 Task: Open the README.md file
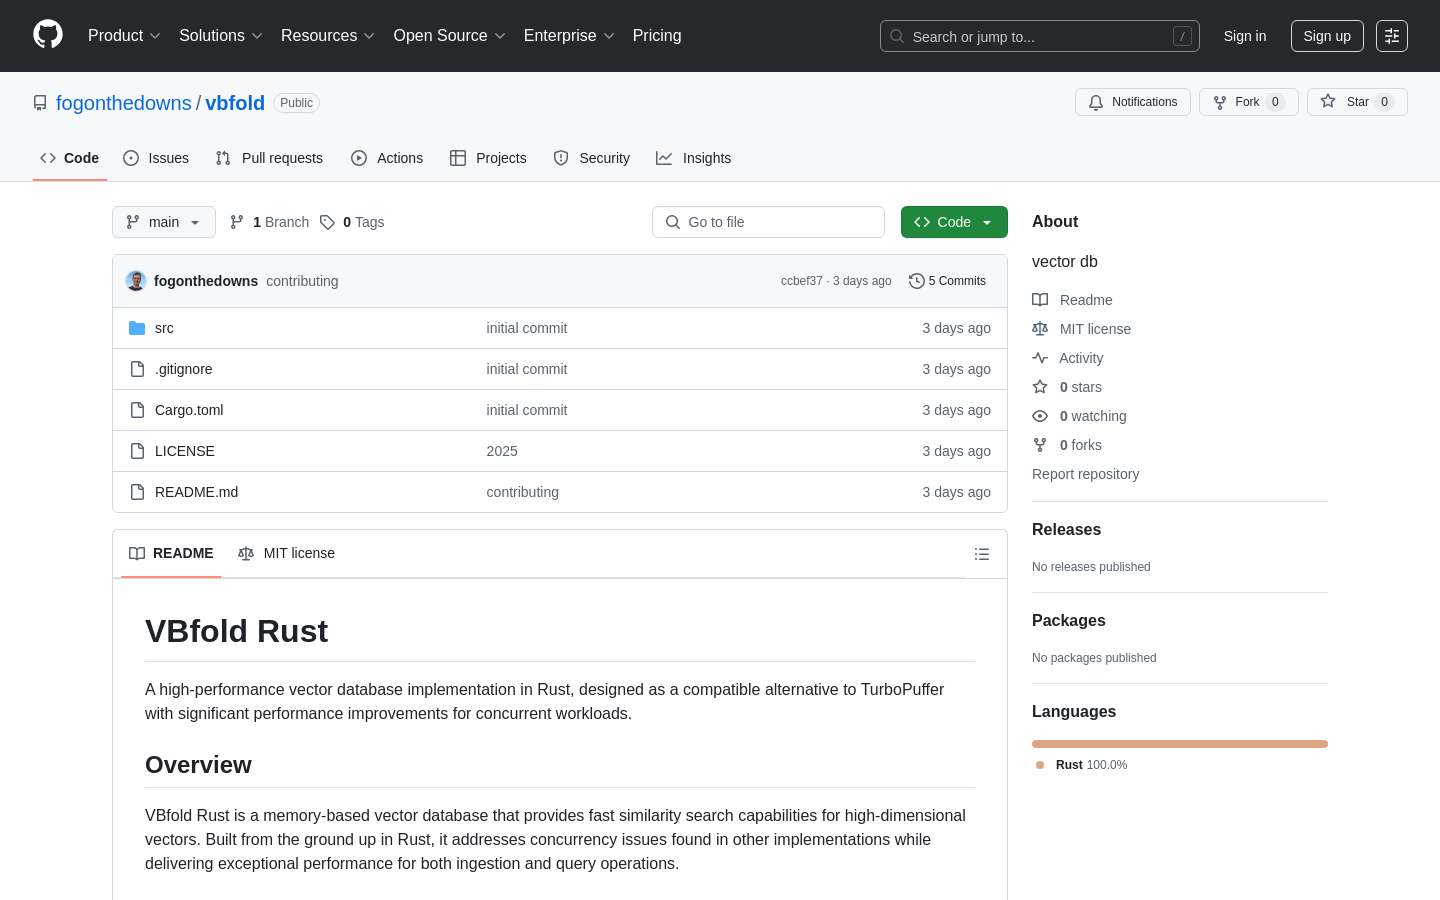197,492
